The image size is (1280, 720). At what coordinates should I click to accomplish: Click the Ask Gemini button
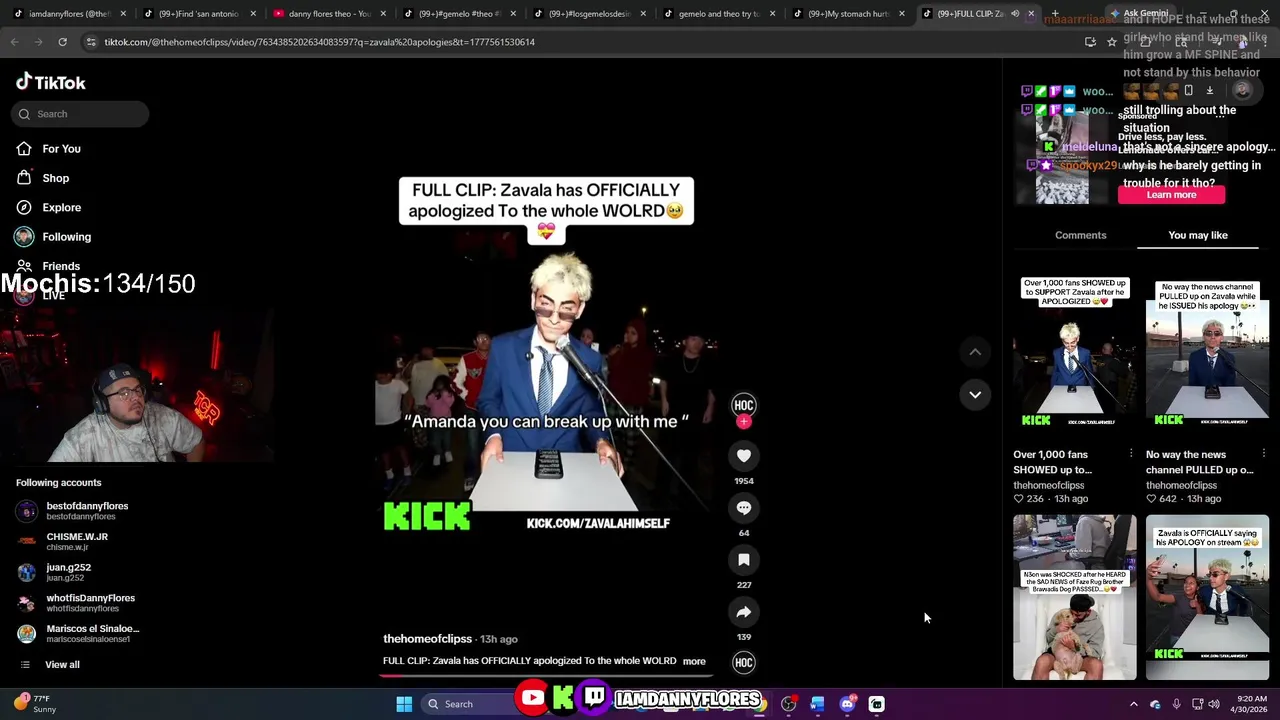[1139, 14]
